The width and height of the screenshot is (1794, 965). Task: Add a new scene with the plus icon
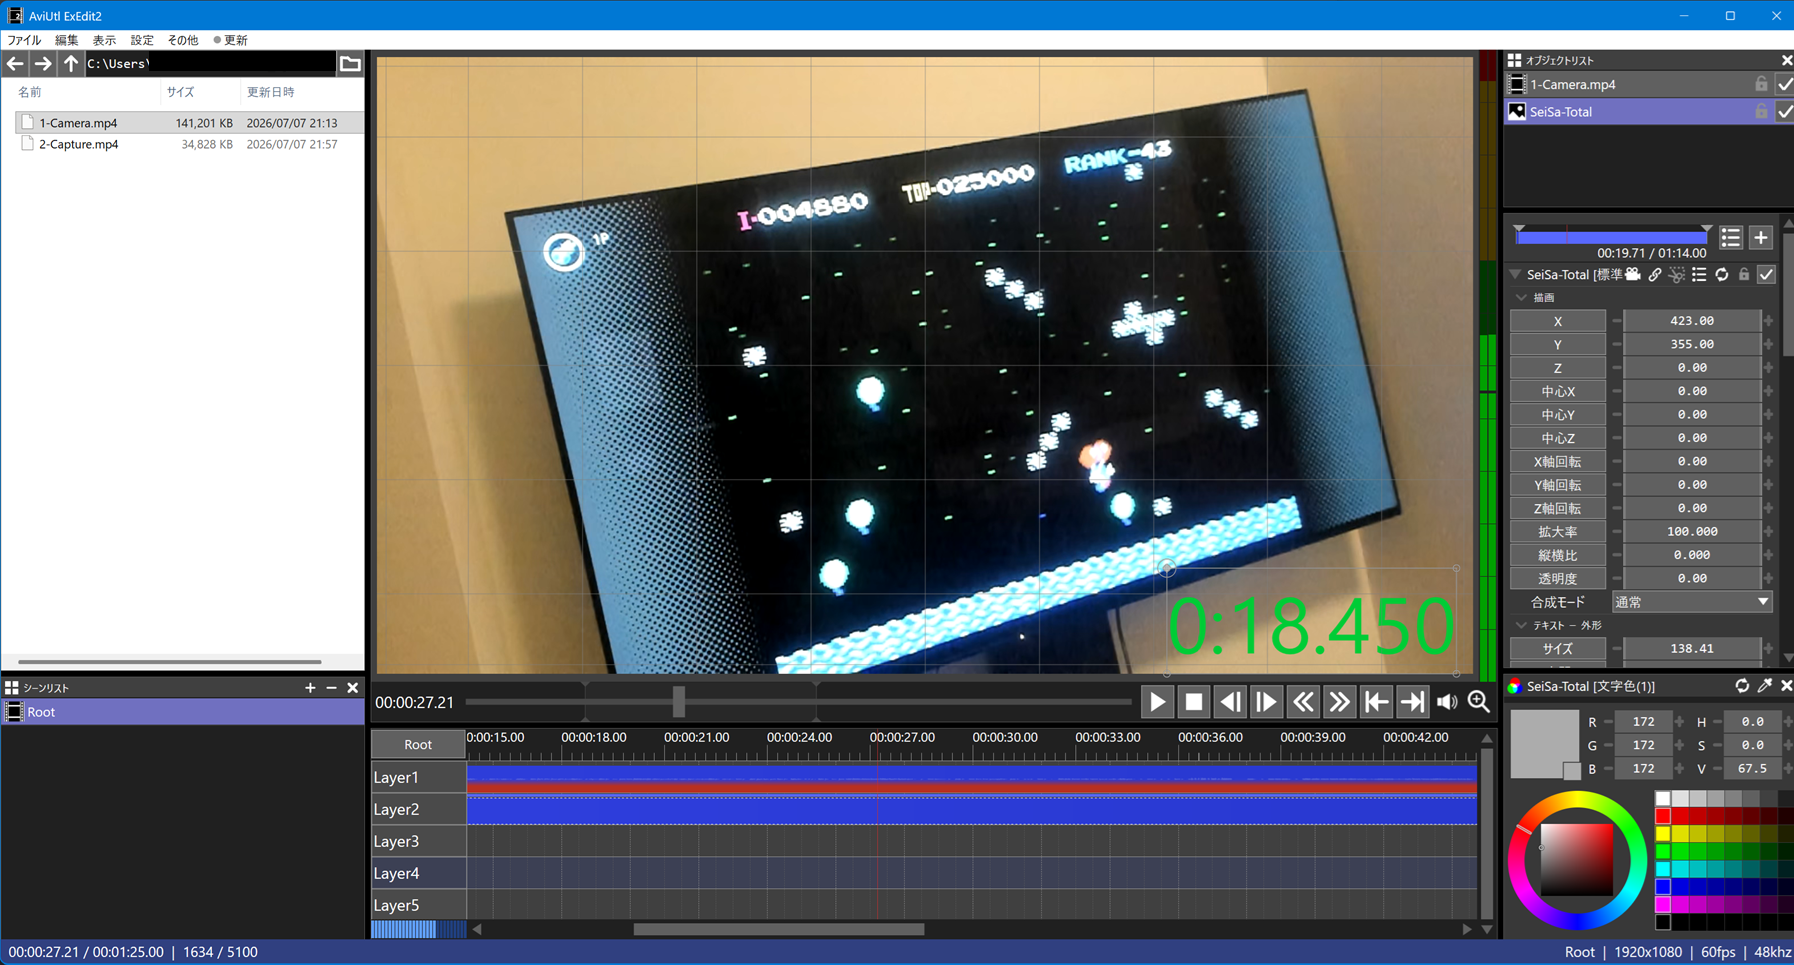pyautogui.click(x=310, y=688)
